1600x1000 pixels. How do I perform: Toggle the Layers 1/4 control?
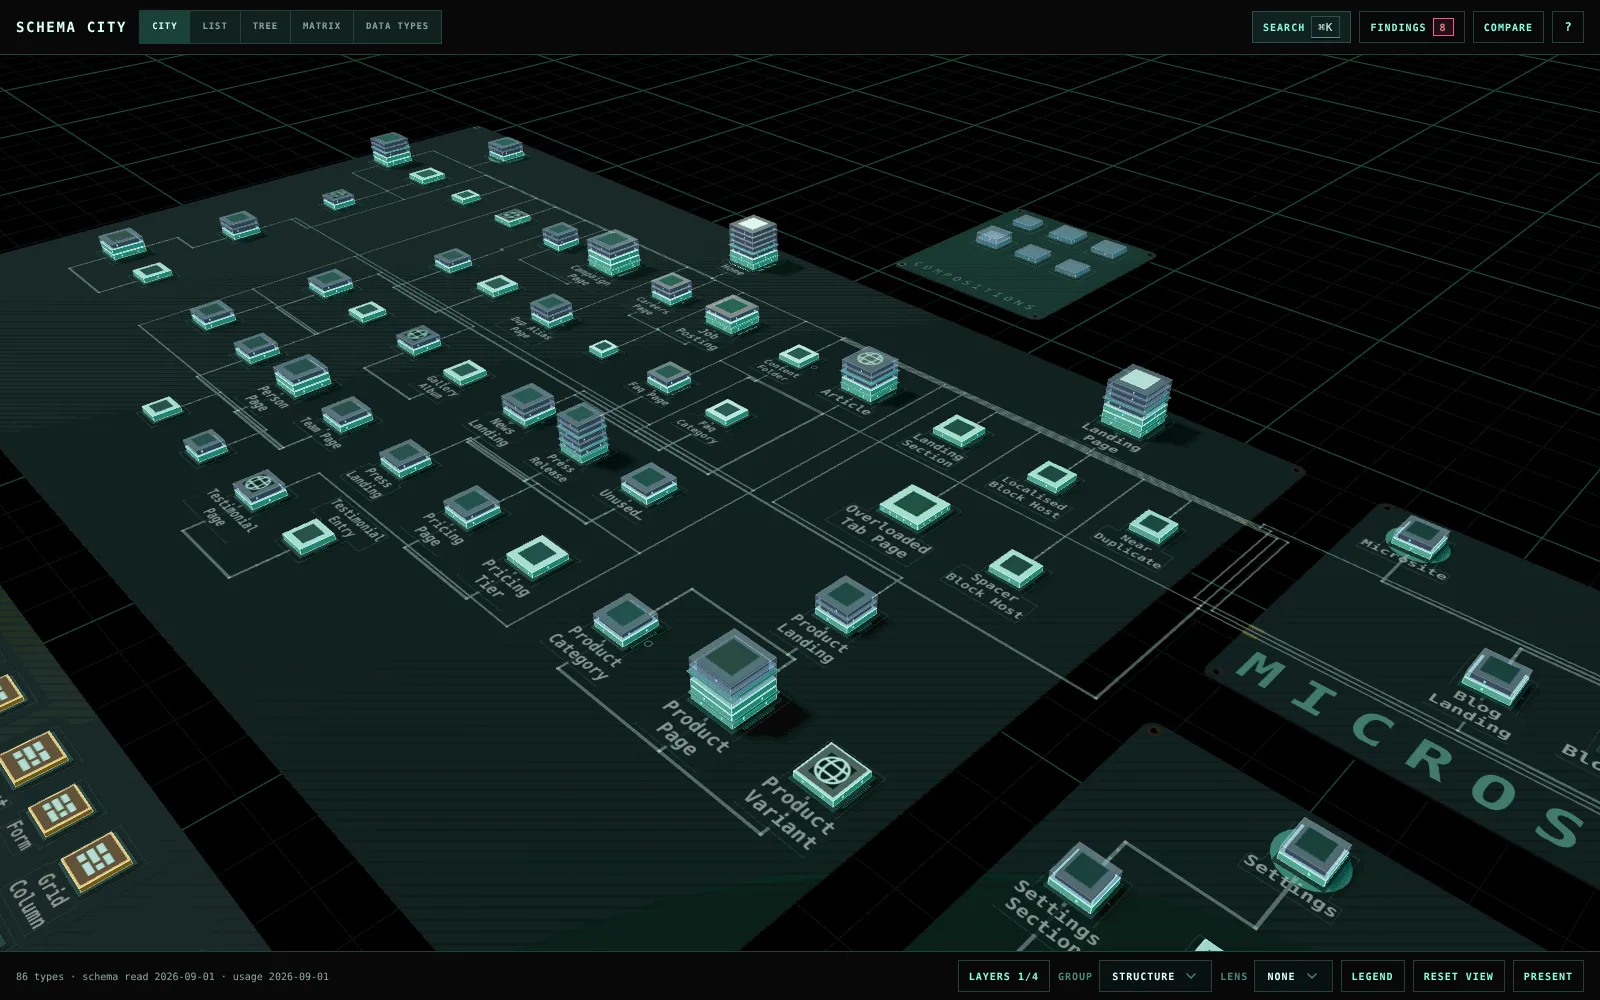point(1003,976)
